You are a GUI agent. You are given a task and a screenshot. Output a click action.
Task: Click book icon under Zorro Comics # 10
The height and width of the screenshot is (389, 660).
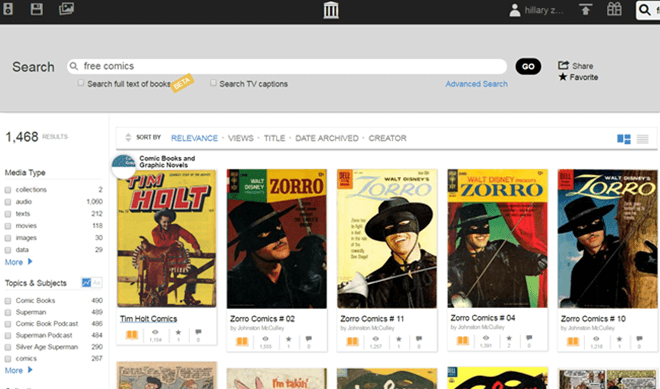[x=573, y=341]
